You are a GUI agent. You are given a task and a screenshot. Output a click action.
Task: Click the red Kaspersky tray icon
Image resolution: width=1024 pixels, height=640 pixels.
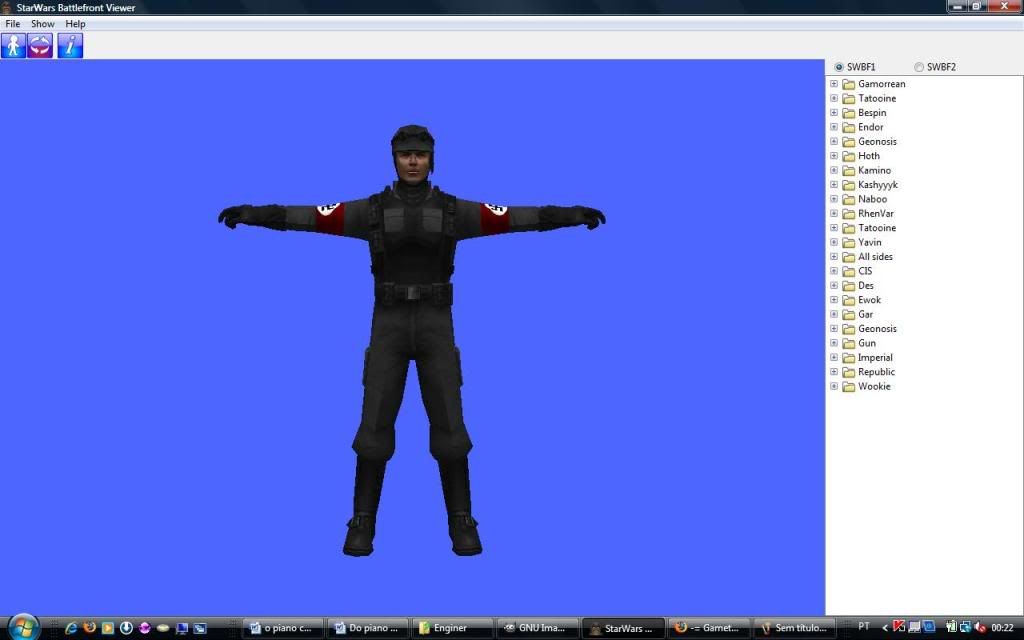[899, 627]
